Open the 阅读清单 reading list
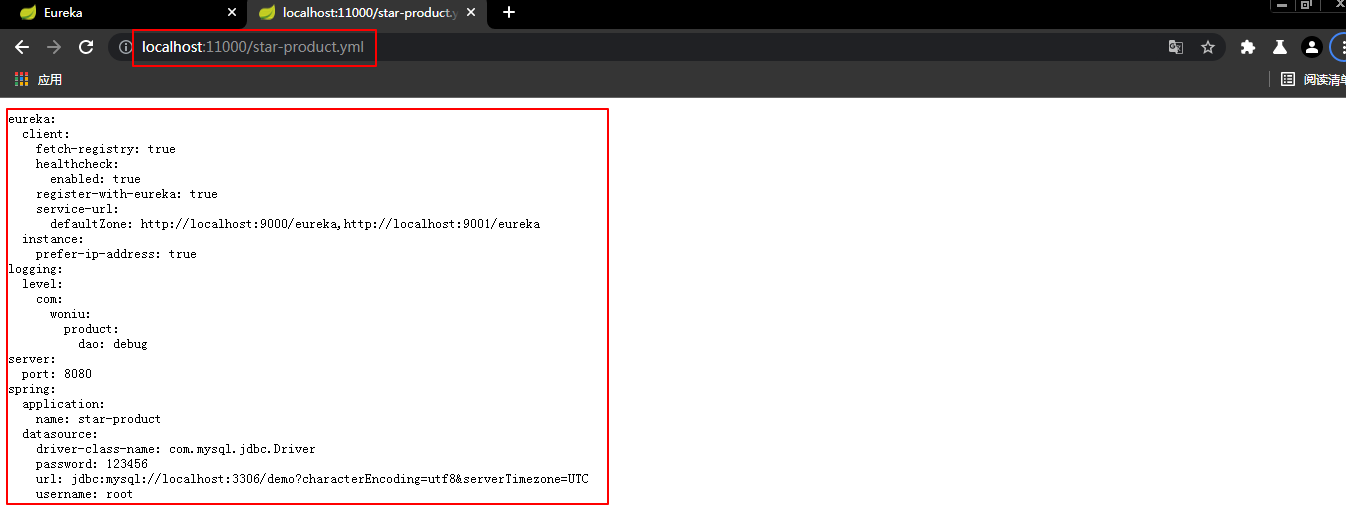 (1313, 79)
